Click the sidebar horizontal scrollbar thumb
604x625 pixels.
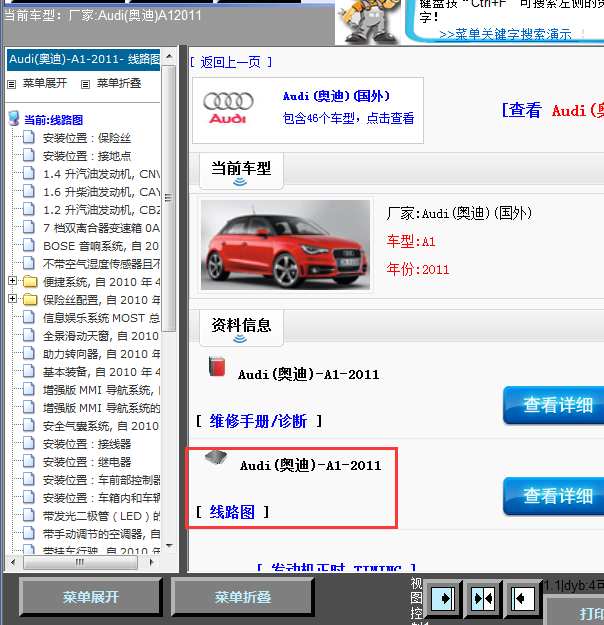pos(81,563)
